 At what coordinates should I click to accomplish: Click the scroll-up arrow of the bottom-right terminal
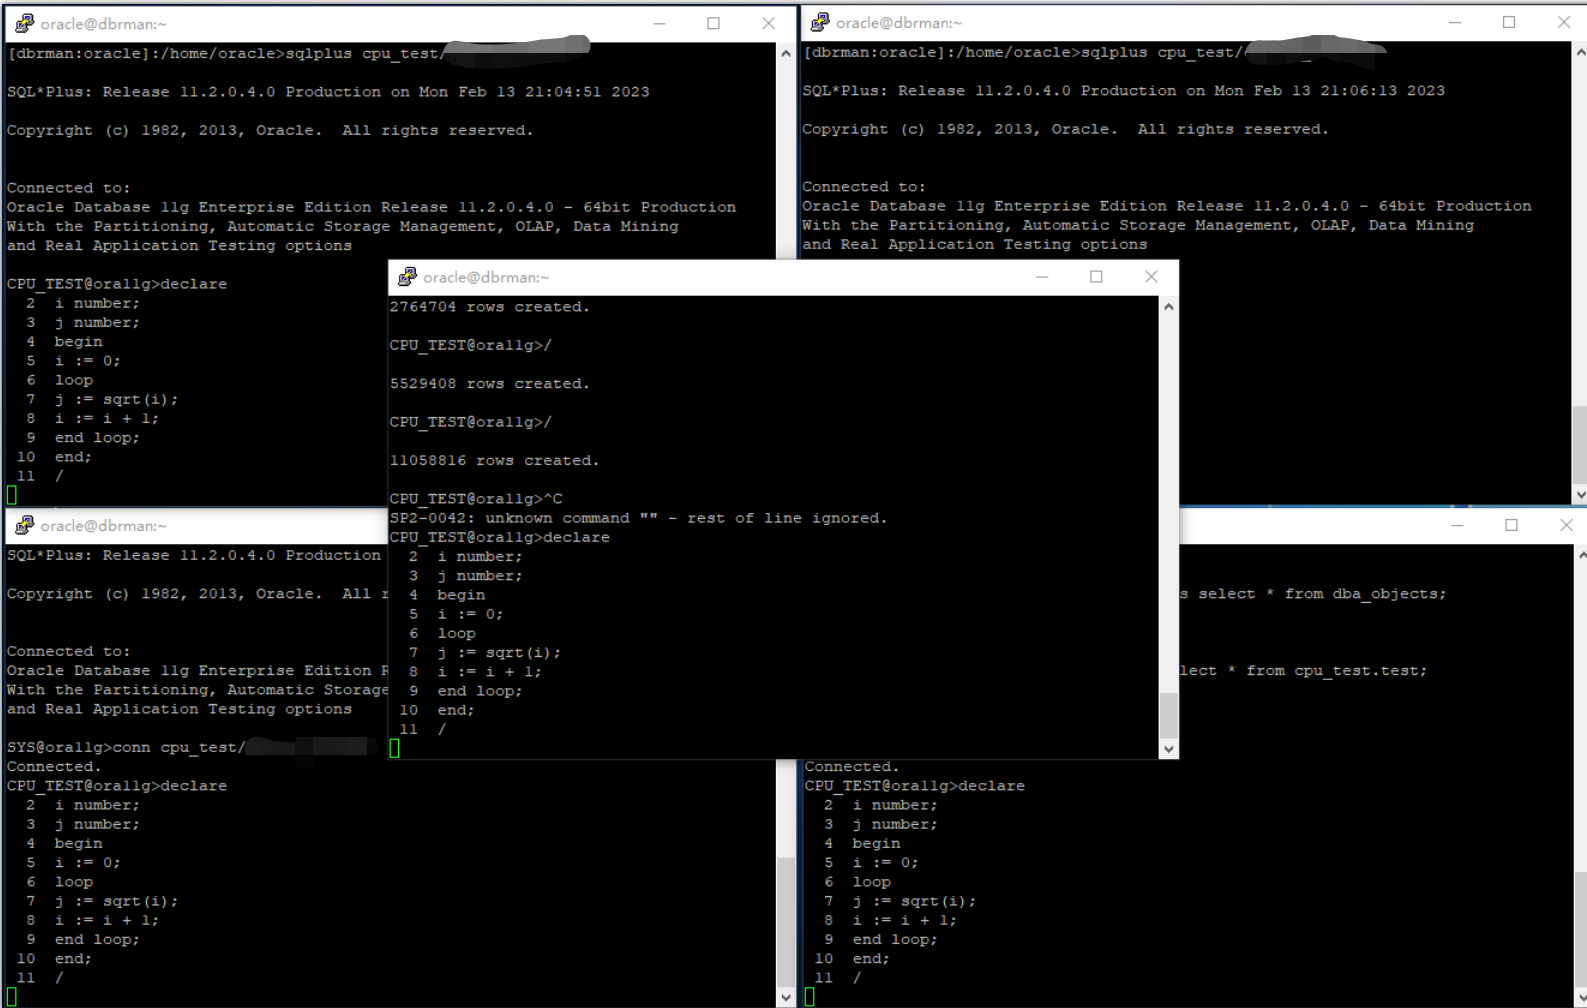coord(1580,556)
